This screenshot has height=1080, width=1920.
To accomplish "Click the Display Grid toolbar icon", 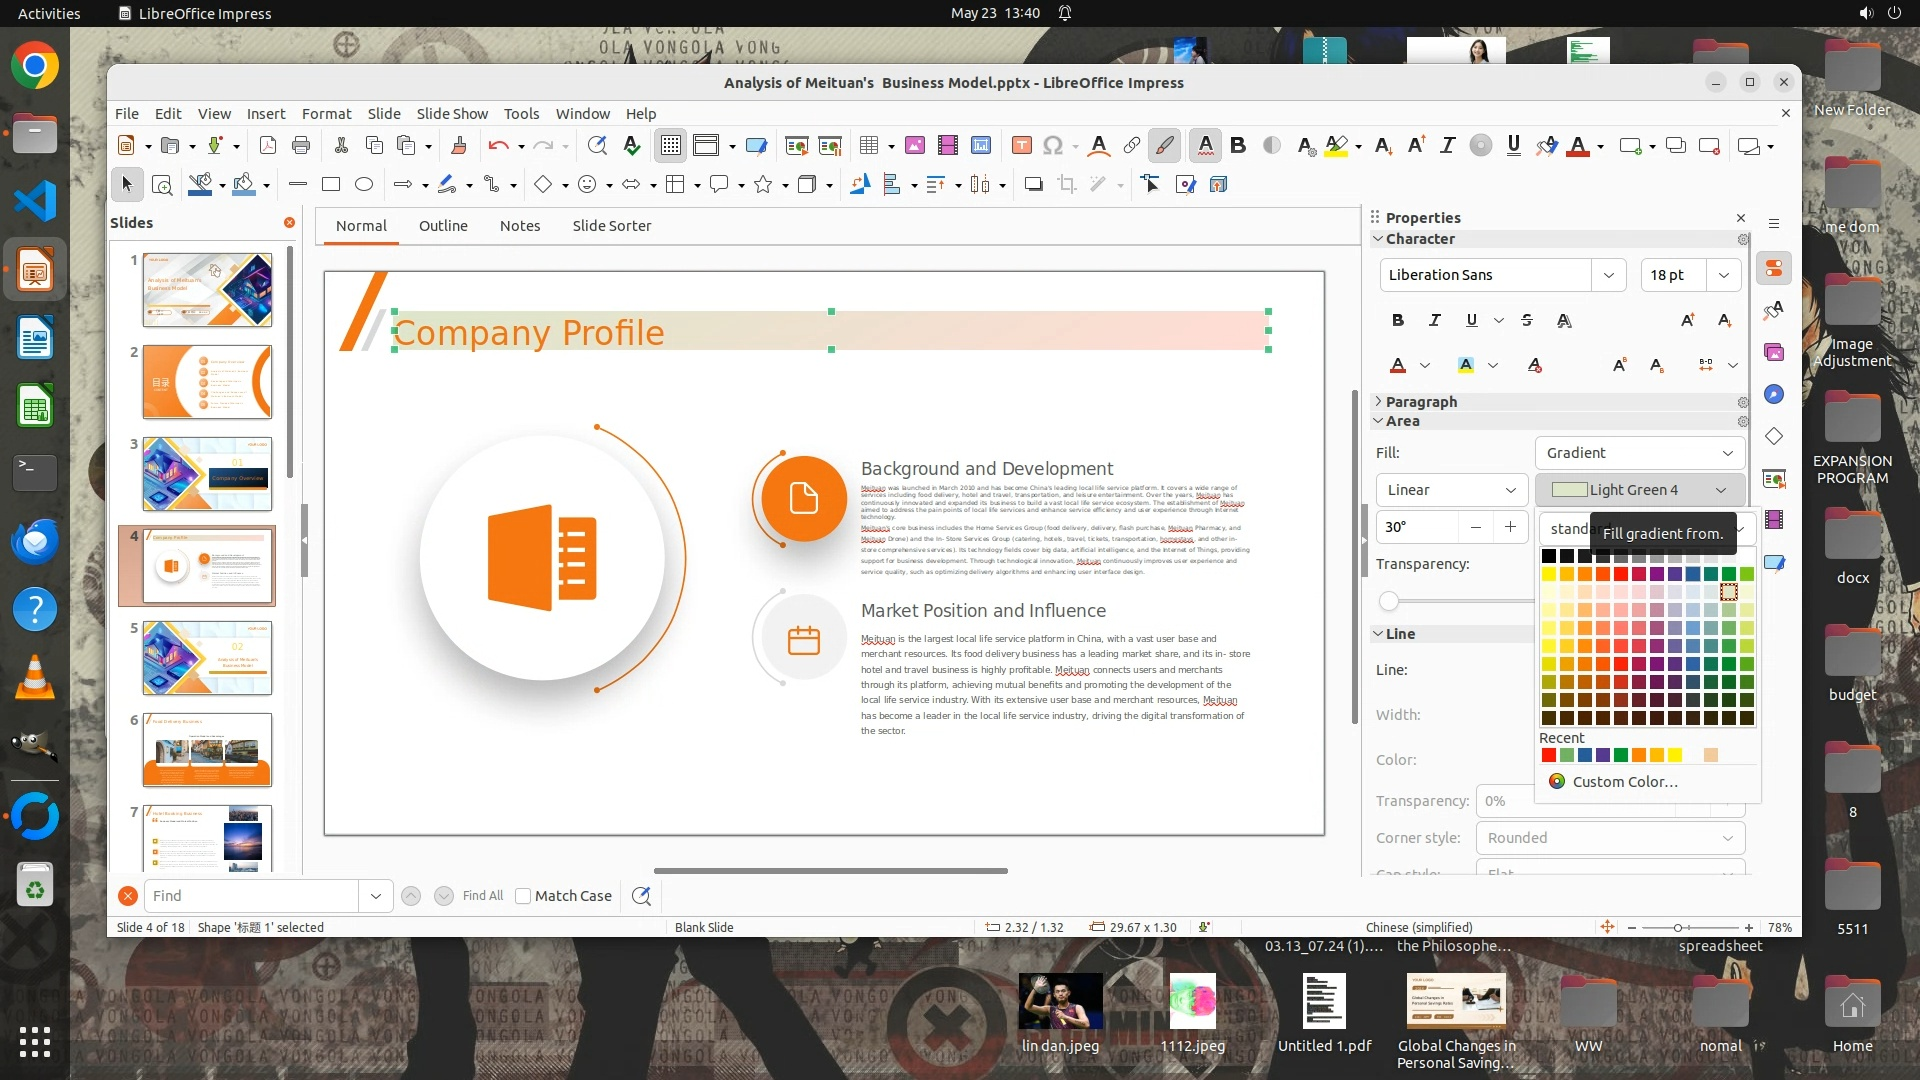I will tap(670, 146).
